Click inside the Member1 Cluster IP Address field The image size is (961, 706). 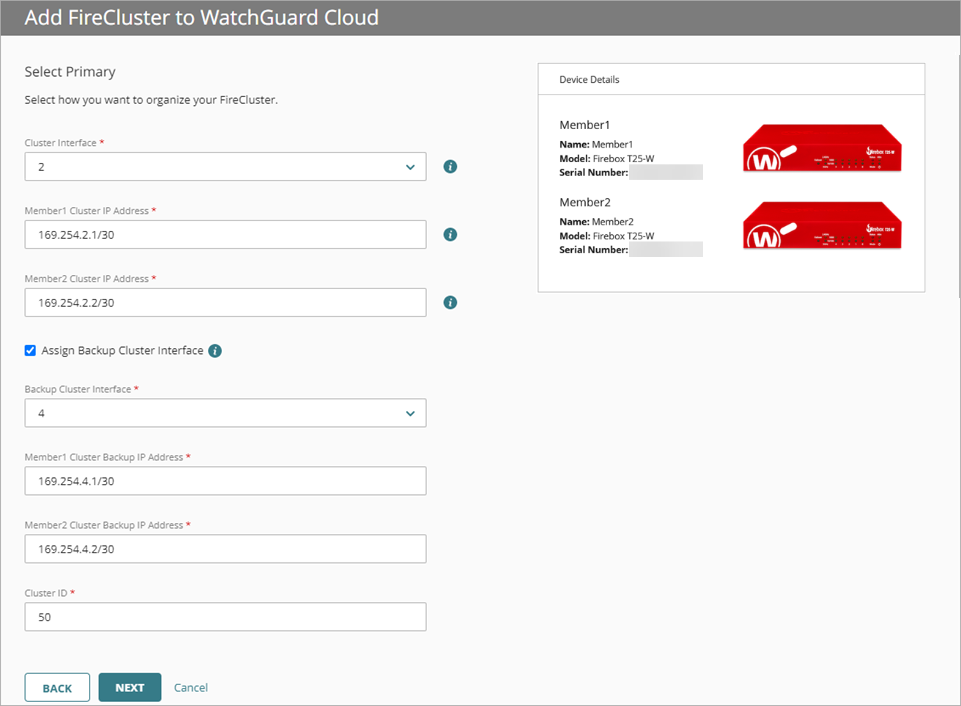click(x=225, y=234)
